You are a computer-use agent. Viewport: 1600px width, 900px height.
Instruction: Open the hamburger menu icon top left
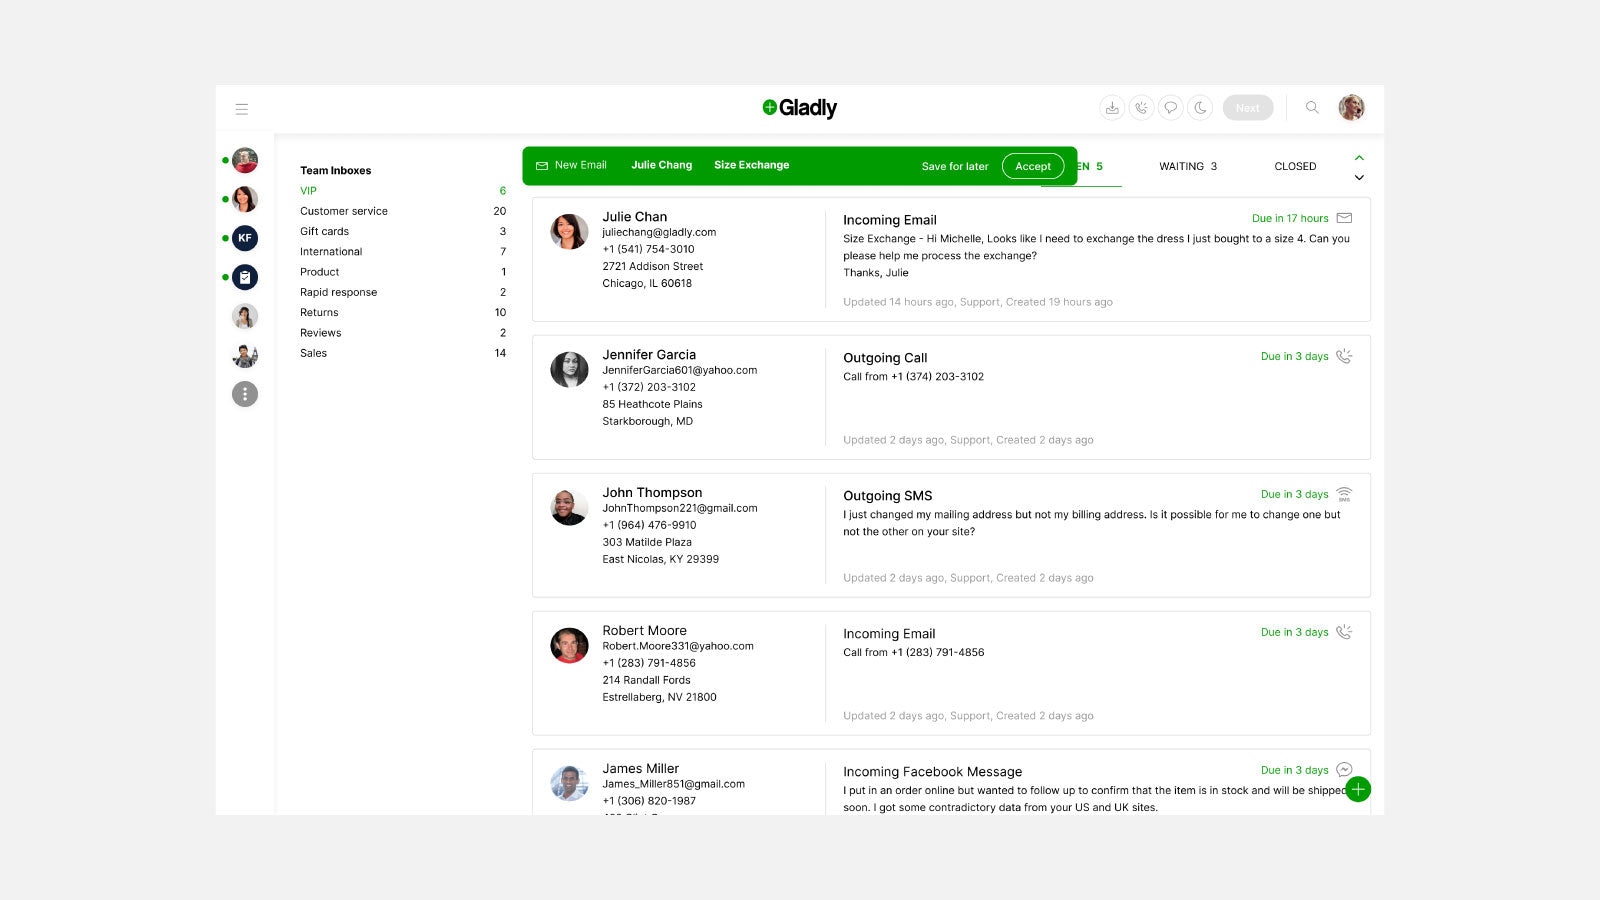coord(242,108)
